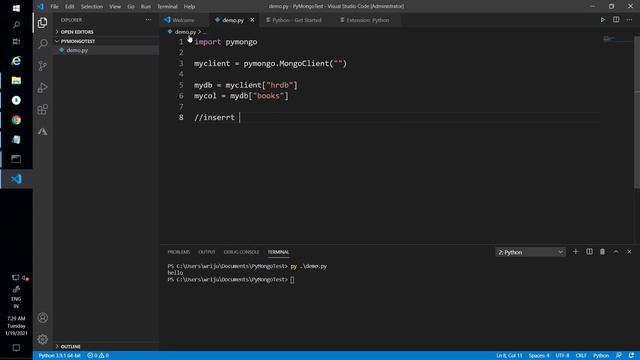Click demo.py breadcrumb in editor
This screenshot has width=640, height=360.
[185, 32]
